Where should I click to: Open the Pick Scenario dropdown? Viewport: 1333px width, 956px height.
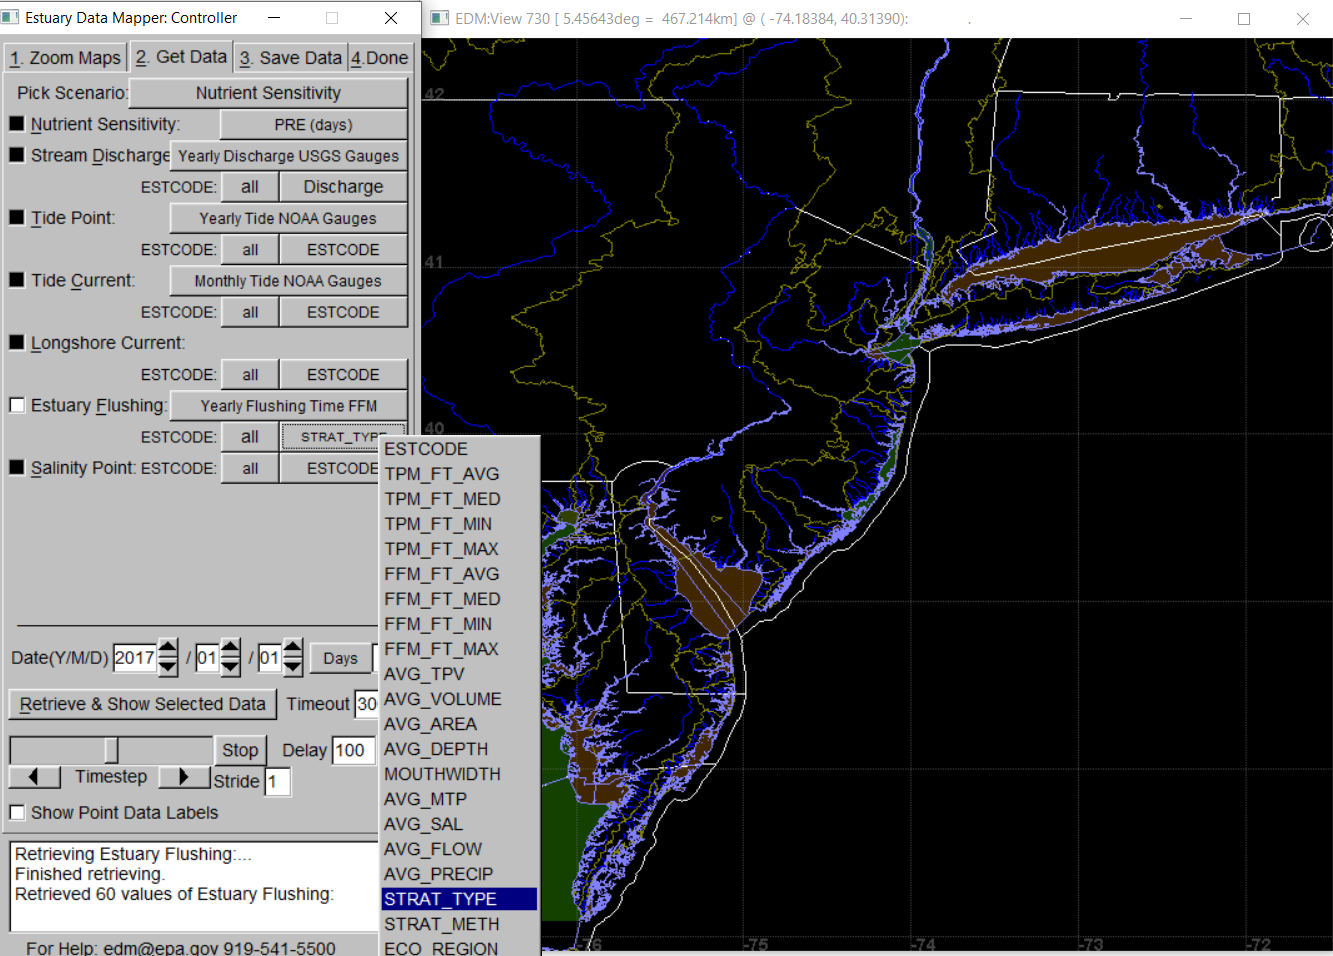pyautogui.click(x=267, y=92)
